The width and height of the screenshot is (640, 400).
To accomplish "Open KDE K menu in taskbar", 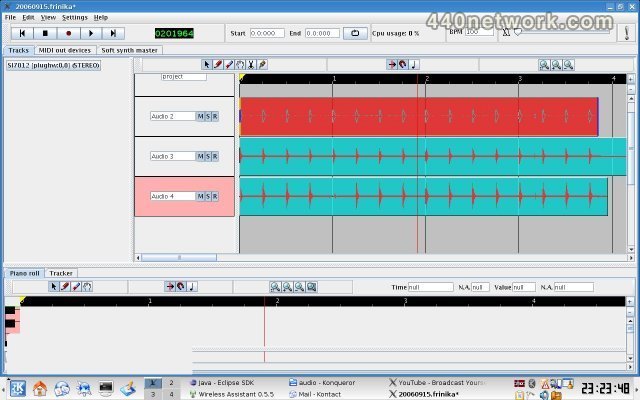I will [x=18, y=388].
